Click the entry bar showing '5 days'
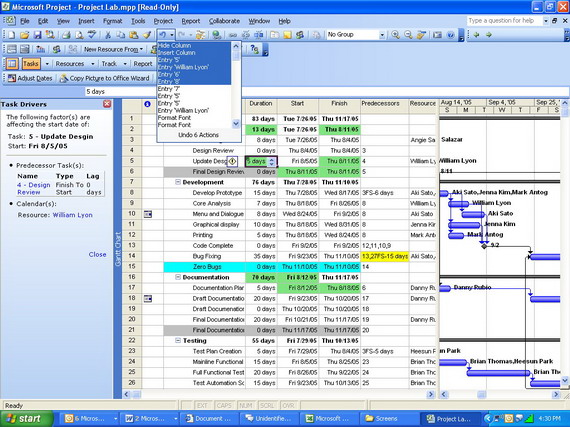Screen dimensions: 570x427 (x=326, y=92)
